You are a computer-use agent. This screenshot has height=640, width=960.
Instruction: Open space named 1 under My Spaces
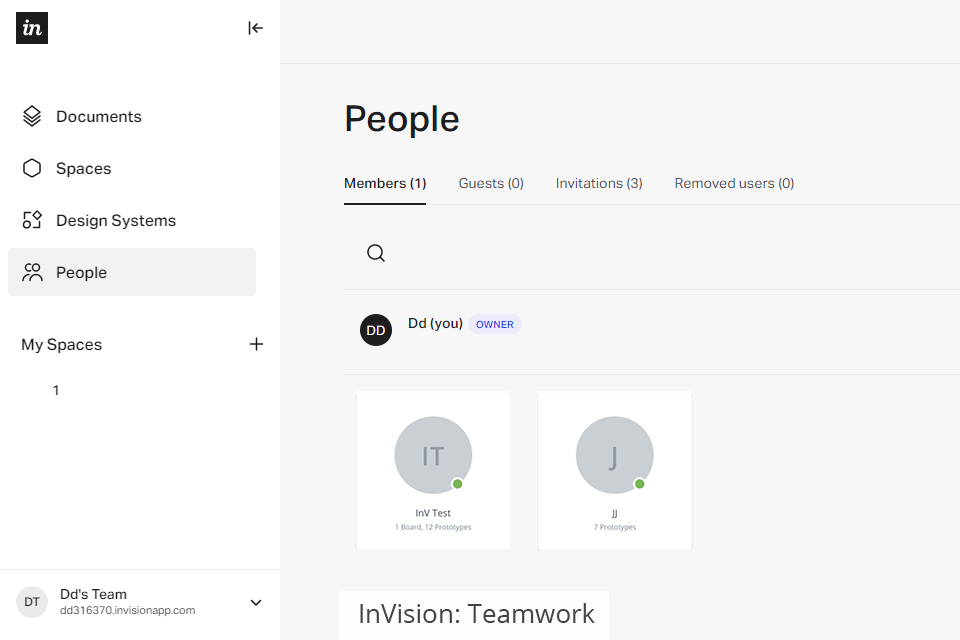pyautogui.click(x=56, y=391)
